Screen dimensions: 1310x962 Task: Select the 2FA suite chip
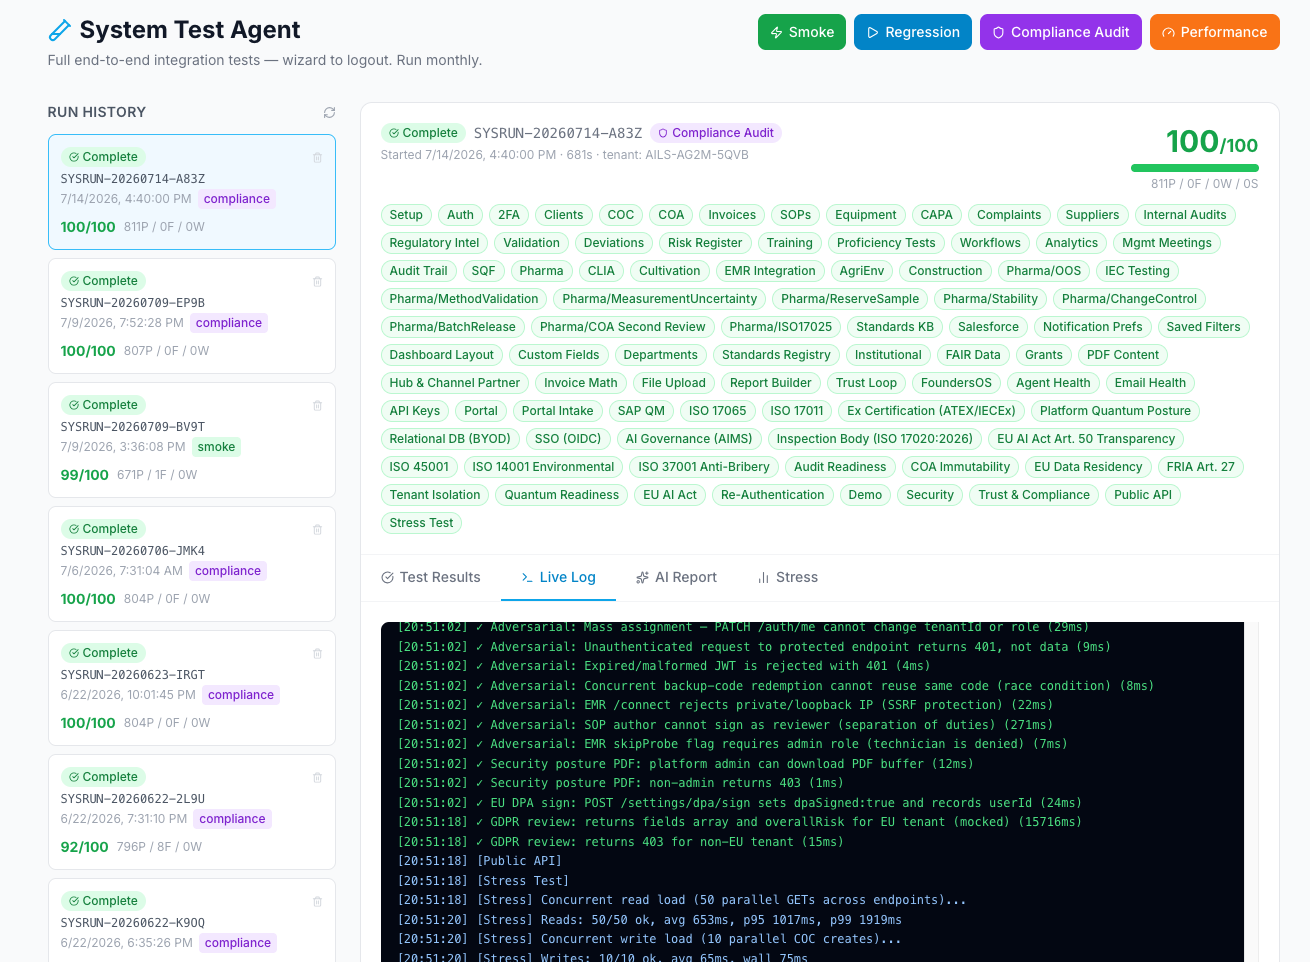point(509,215)
